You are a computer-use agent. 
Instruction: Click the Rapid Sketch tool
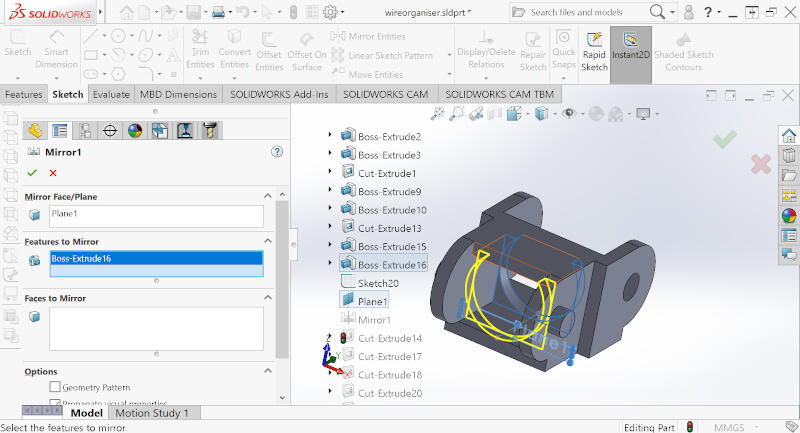(594, 52)
